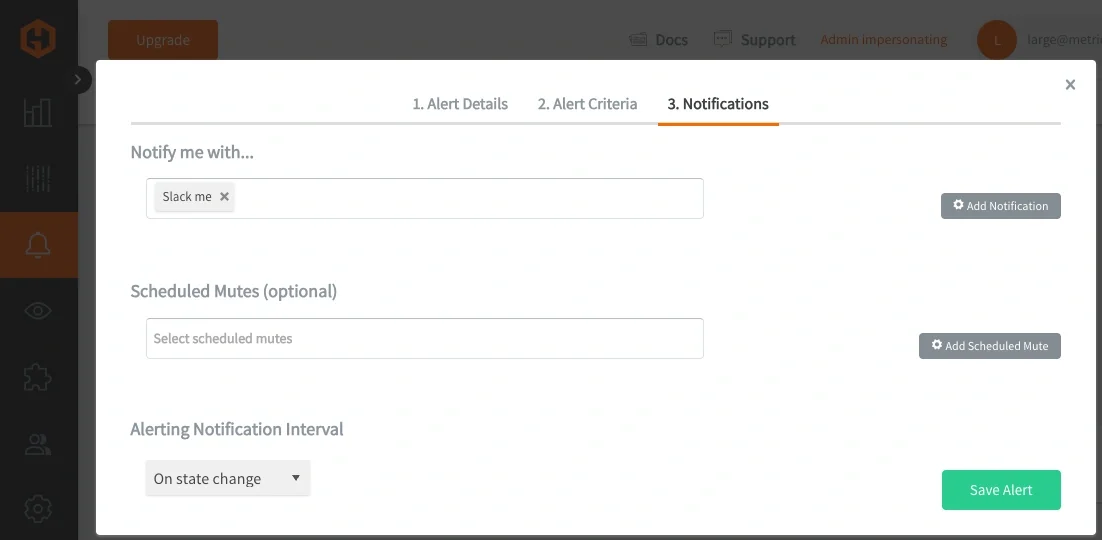Open the dashboards bar chart sidebar icon
Image resolution: width=1102 pixels, height=540 pixels.
point(38,112)
